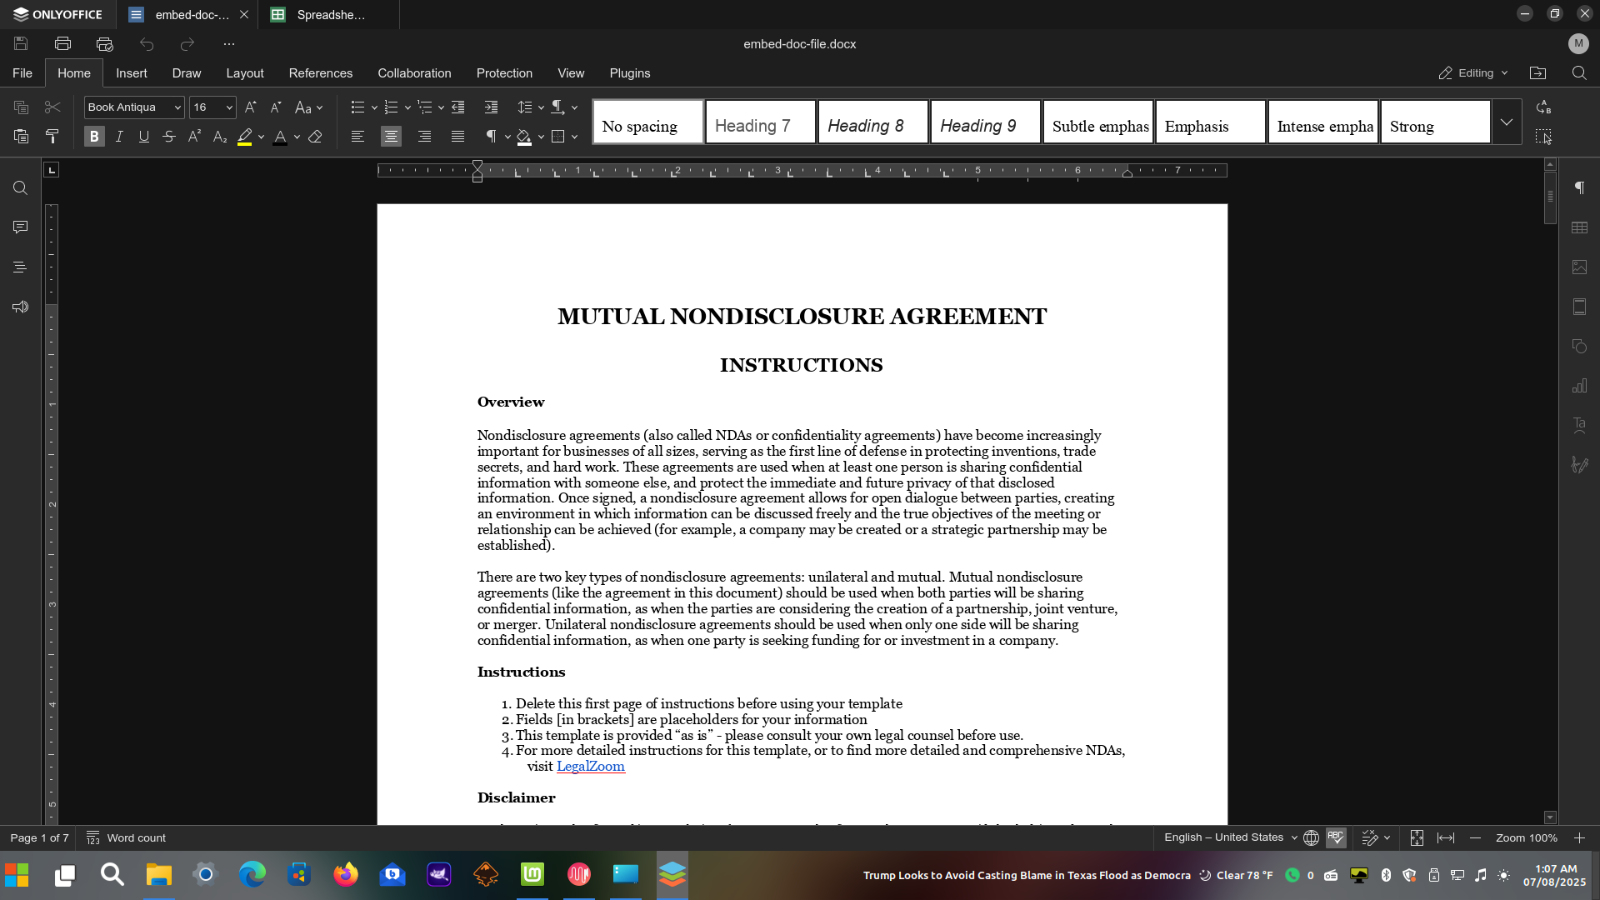This screenshot has height=900, width=1600.
Task: Click the Strikethrough formatting icon
Action: [169, 137]
